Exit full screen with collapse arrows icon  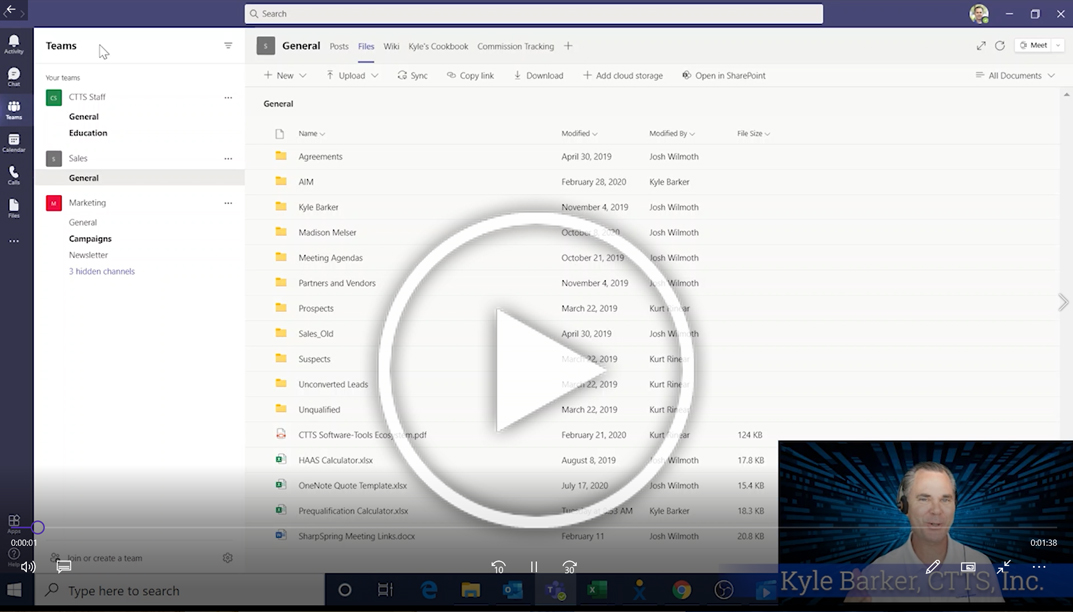point(1003,567)
